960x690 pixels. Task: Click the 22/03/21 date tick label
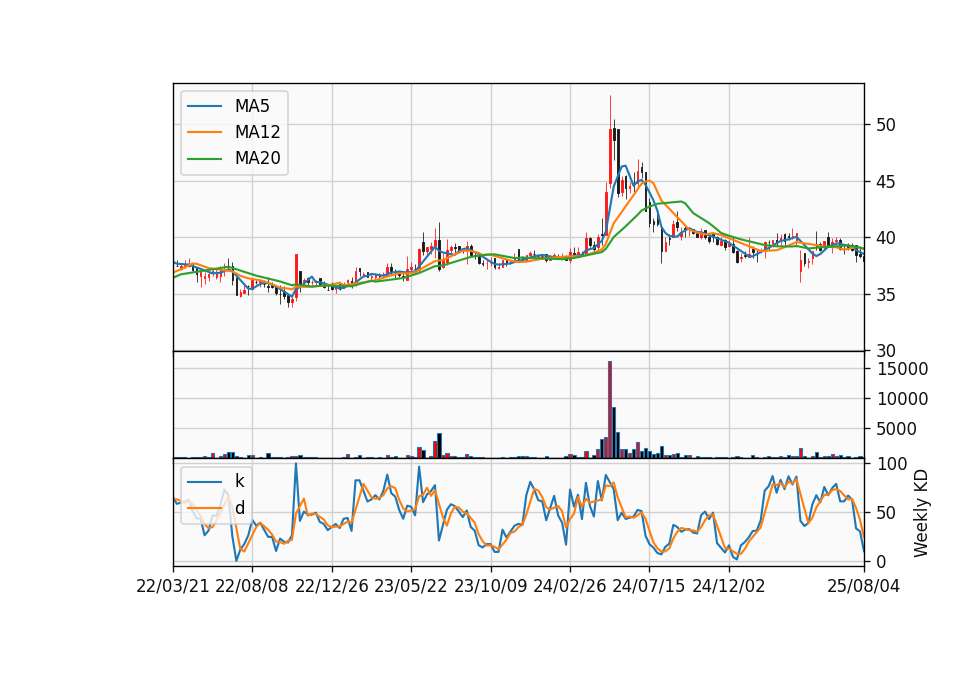[x=173, y=586]
